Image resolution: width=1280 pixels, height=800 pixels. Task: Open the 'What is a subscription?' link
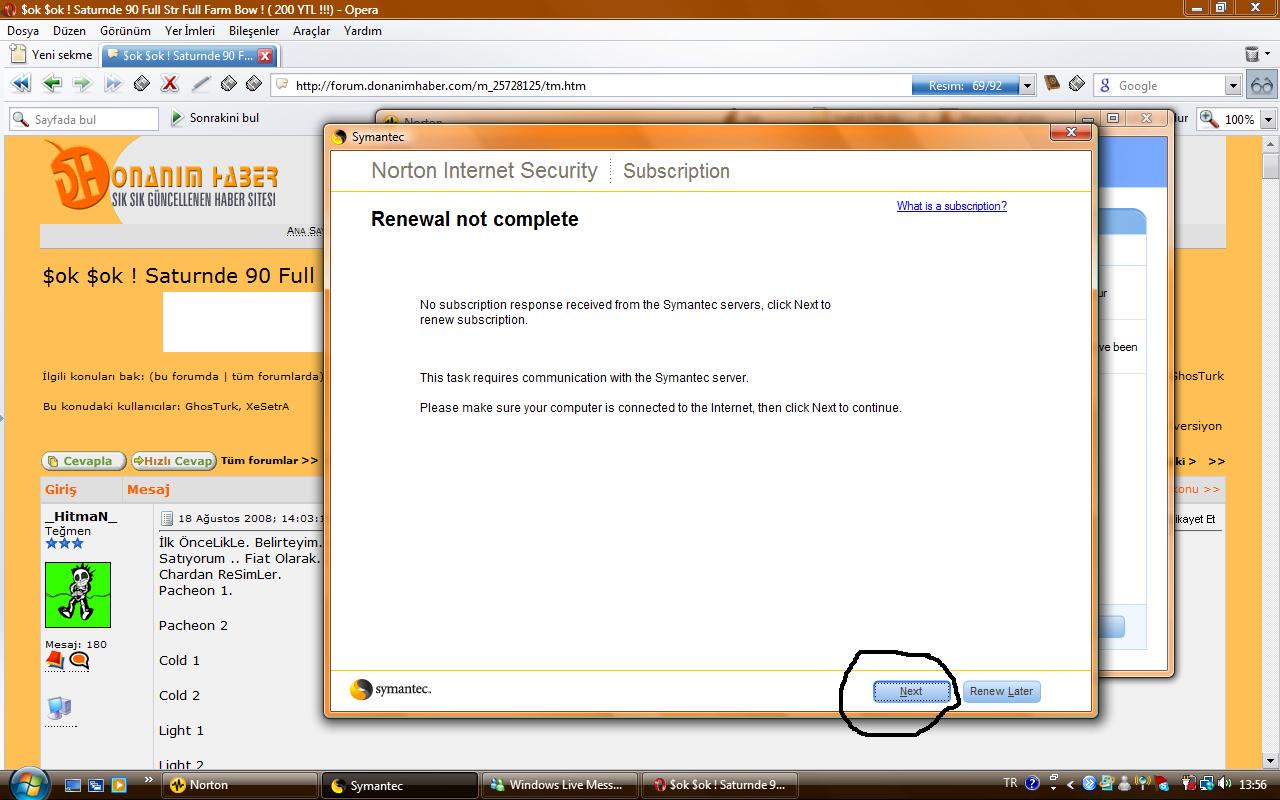951,206
